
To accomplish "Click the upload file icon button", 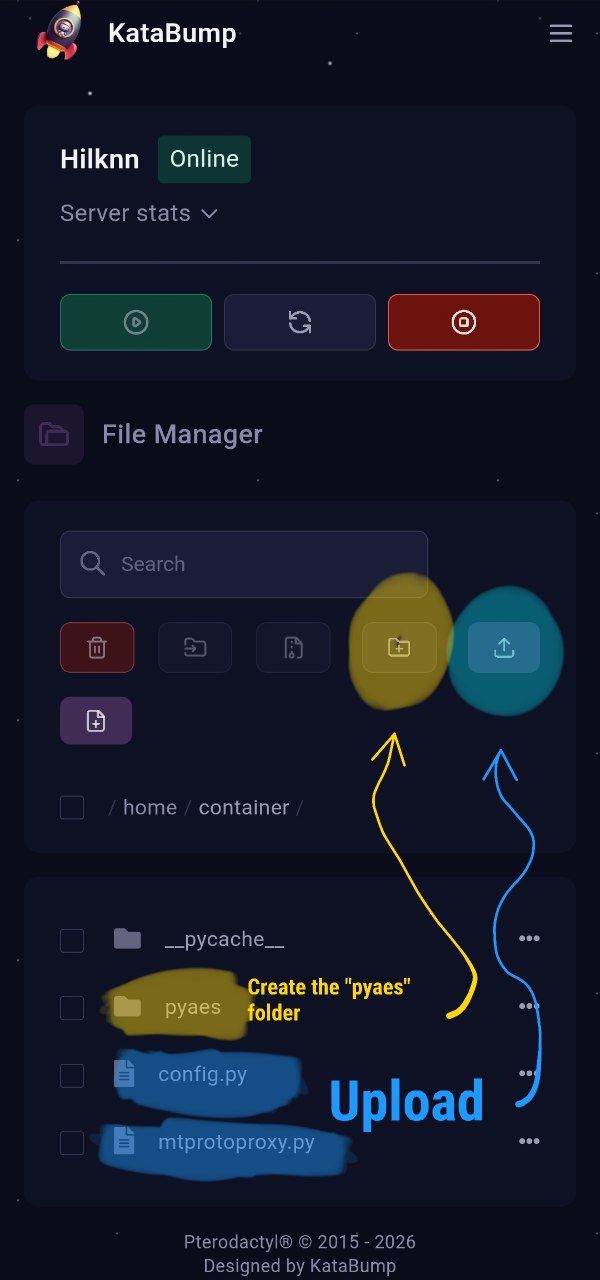I will pyautogui.click(x=504, y=647).
